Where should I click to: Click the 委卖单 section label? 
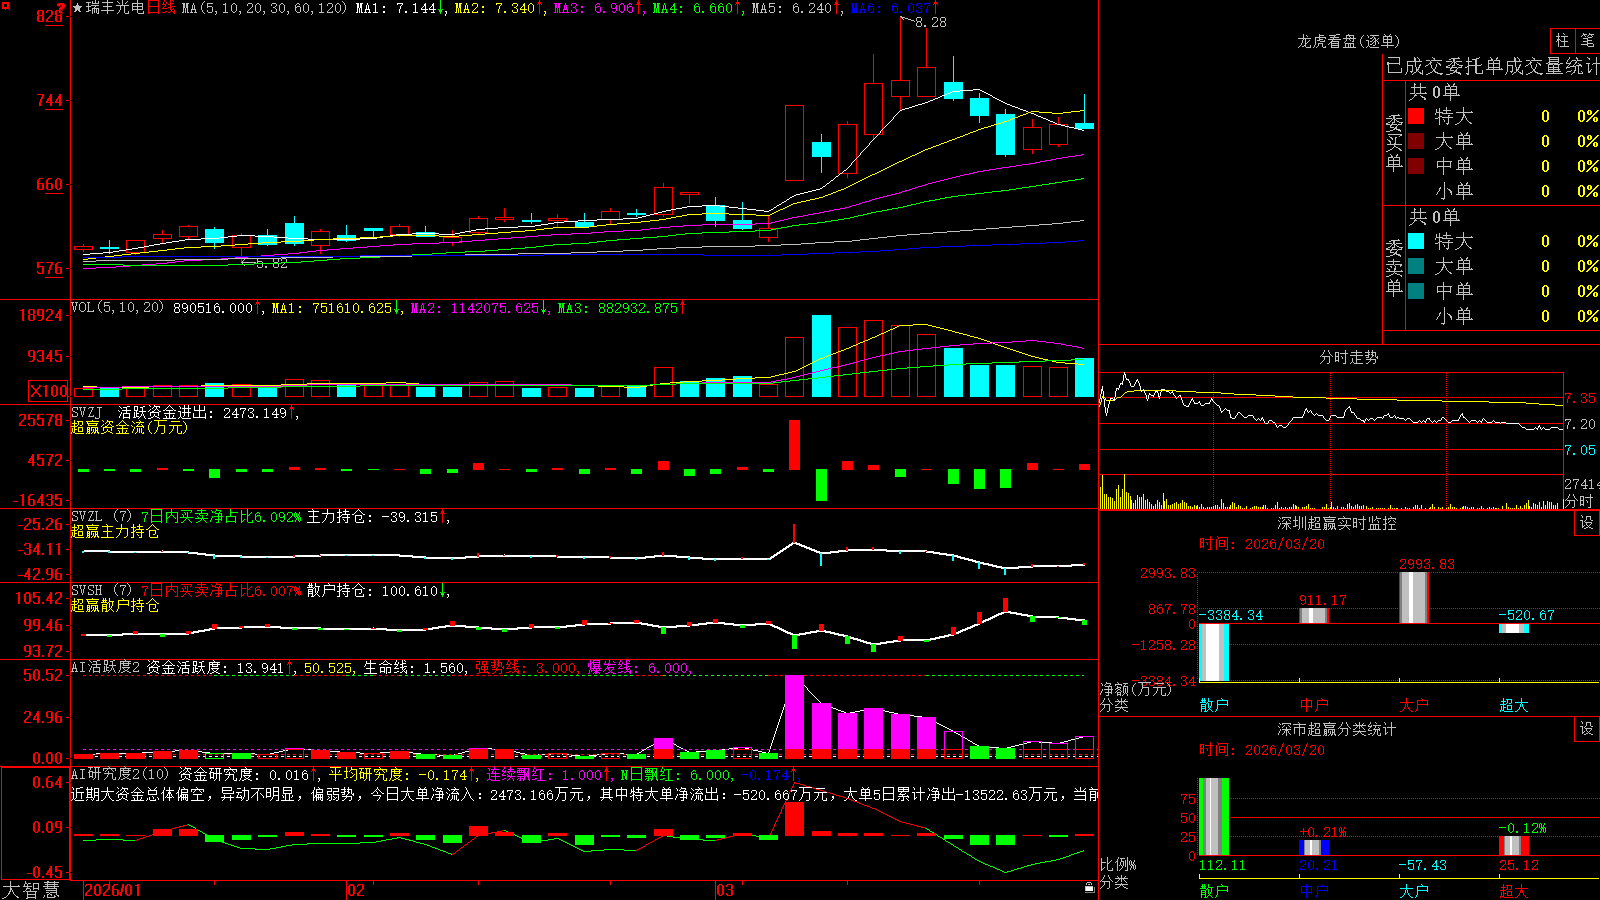click(x=1394, y=267)
